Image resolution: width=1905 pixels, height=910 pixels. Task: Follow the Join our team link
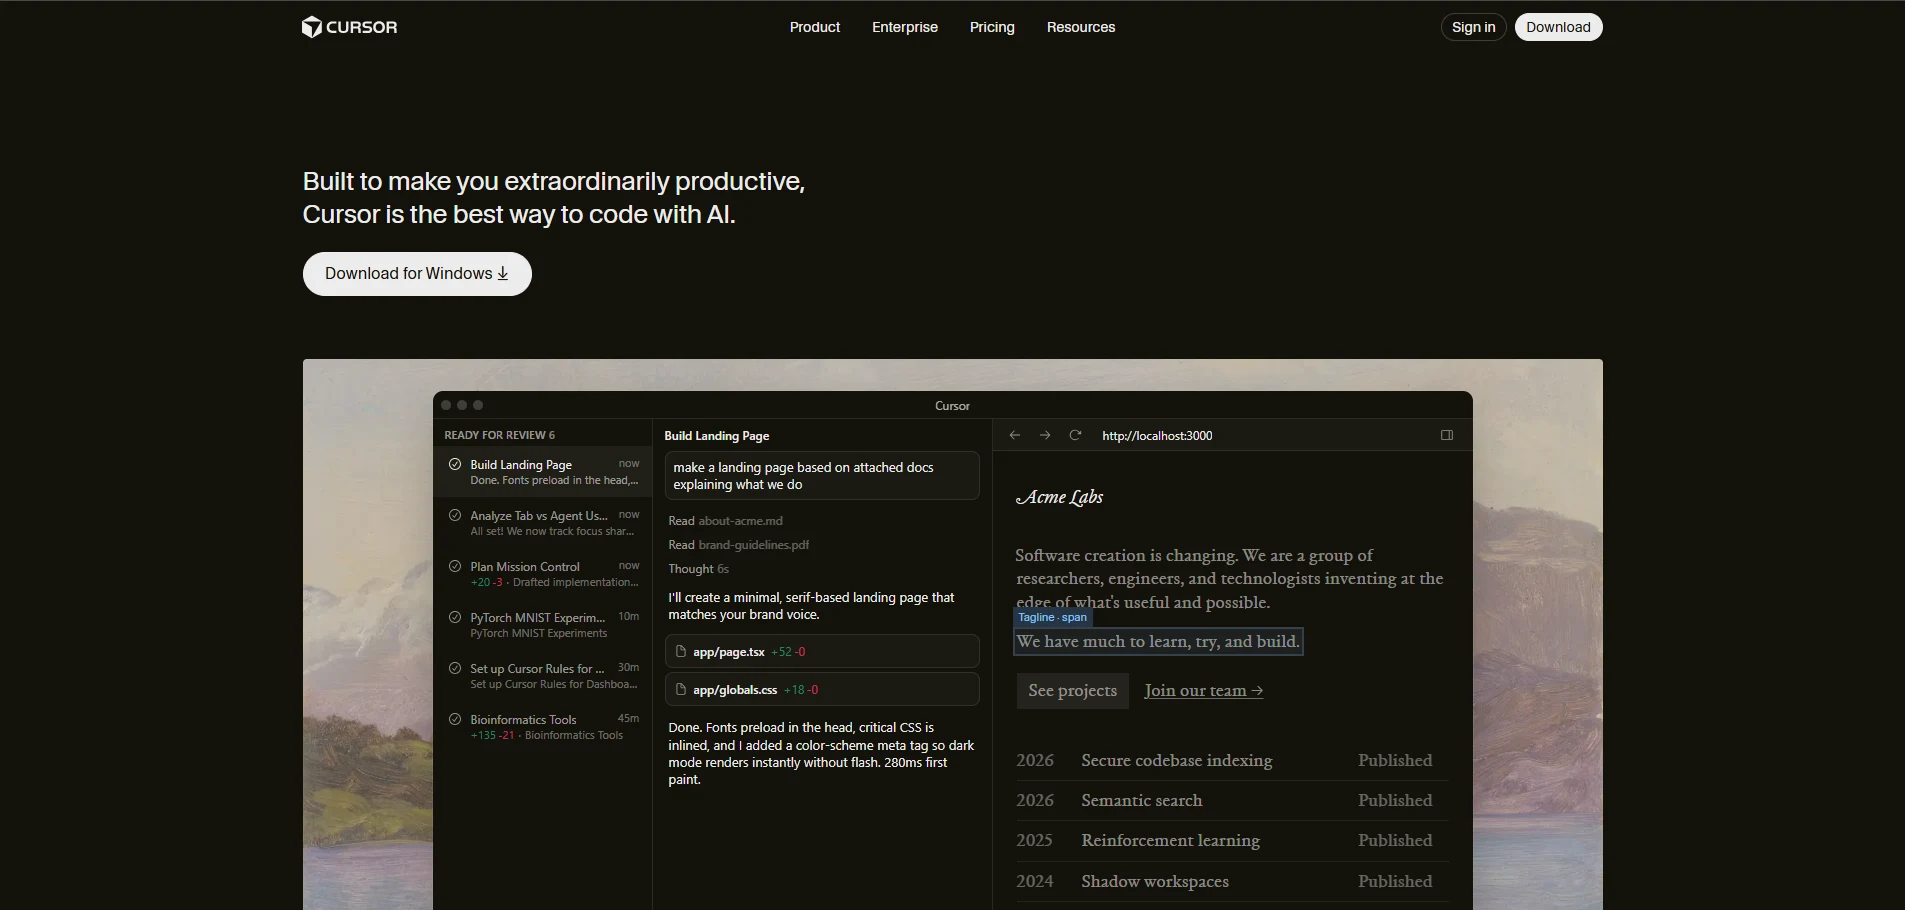1203,691
